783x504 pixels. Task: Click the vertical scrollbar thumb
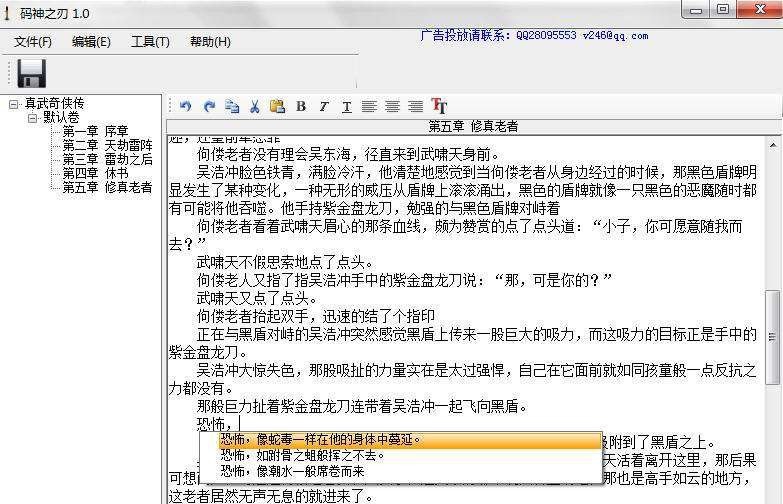773,337
